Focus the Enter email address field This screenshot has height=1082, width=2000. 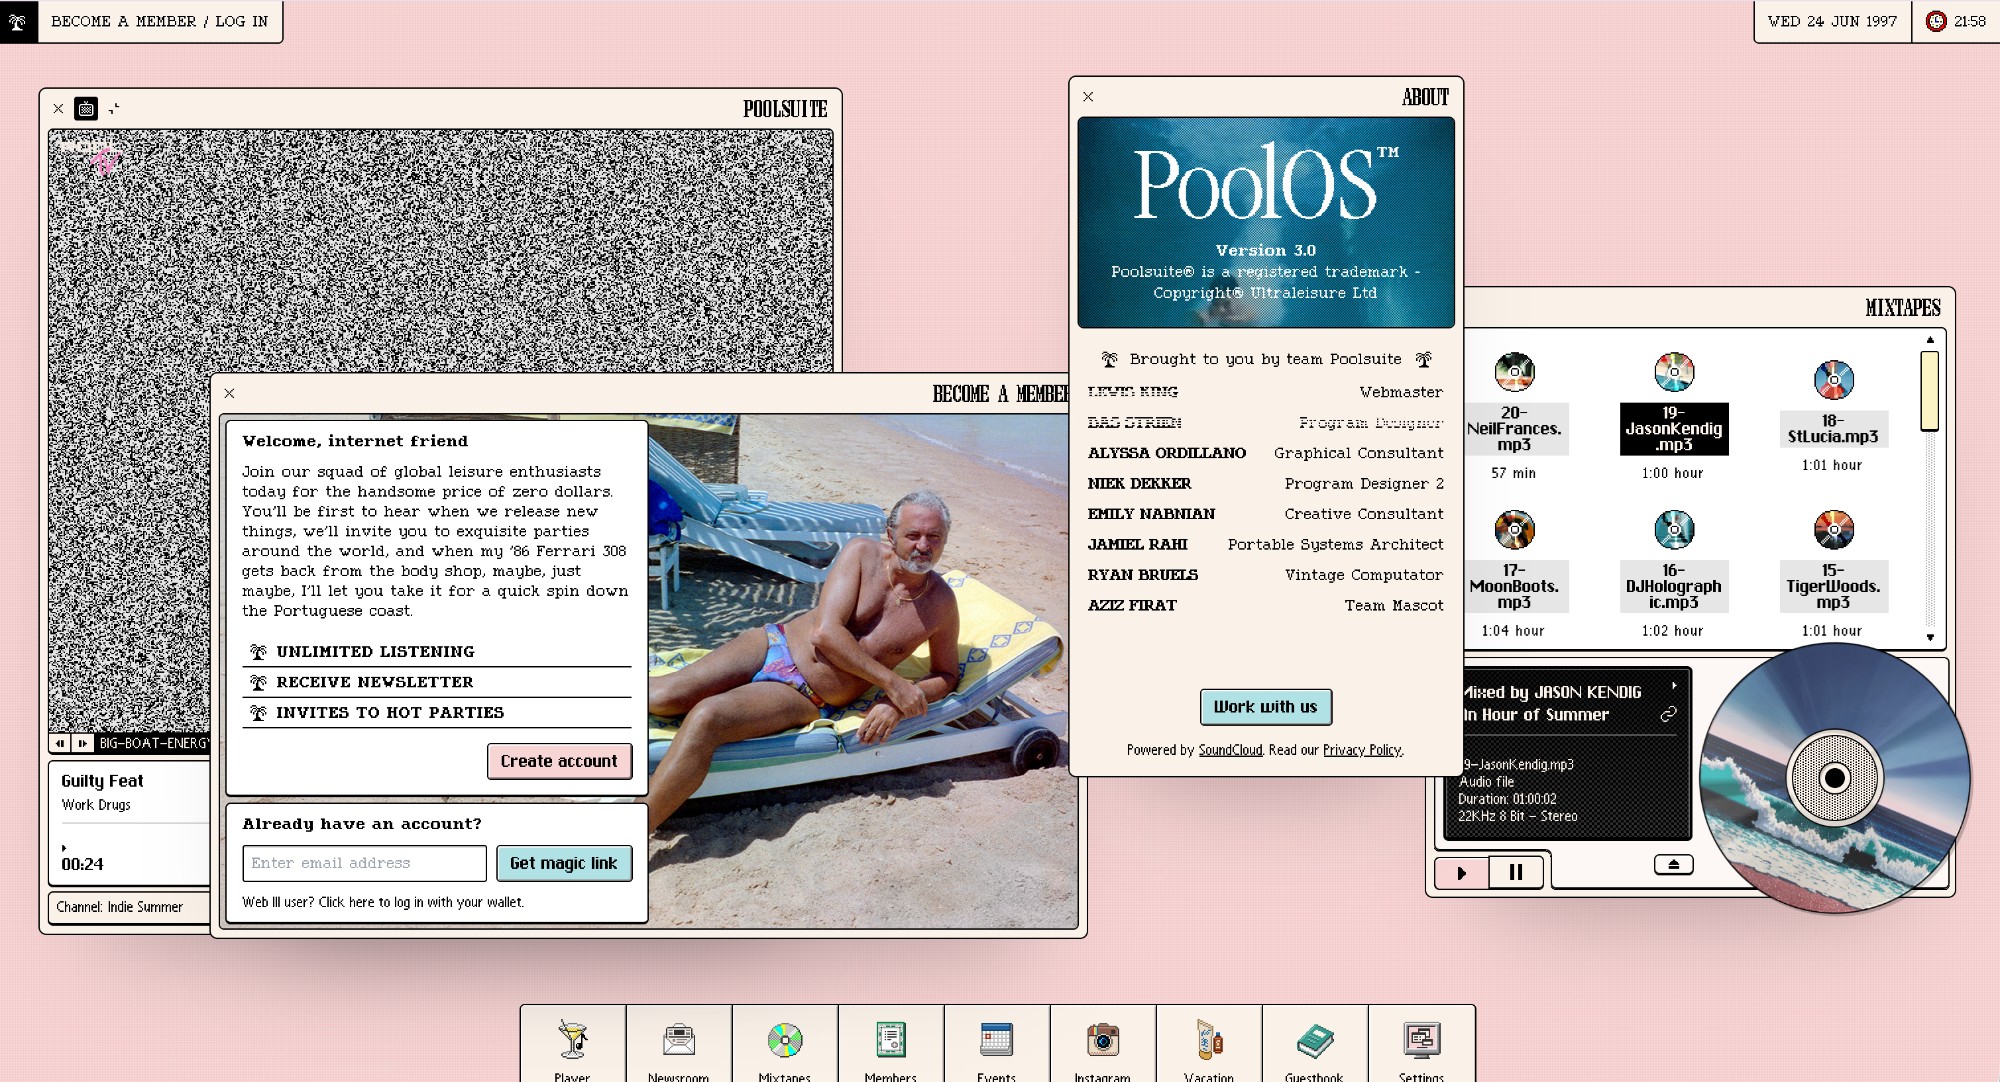point(364,863)
